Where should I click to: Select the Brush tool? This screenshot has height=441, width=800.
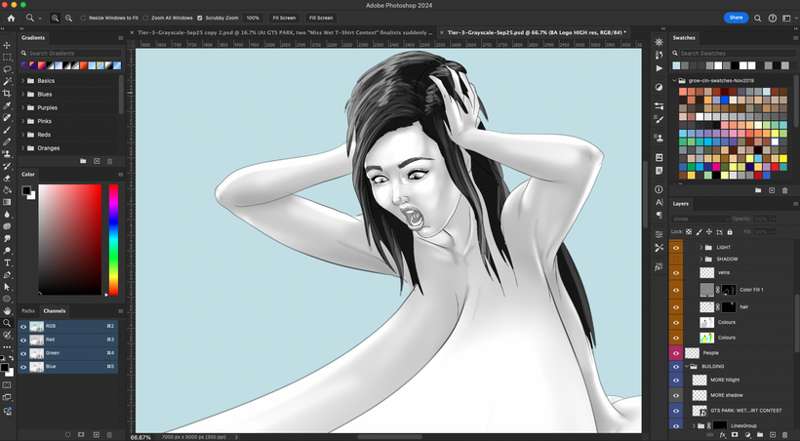(7, 130)
